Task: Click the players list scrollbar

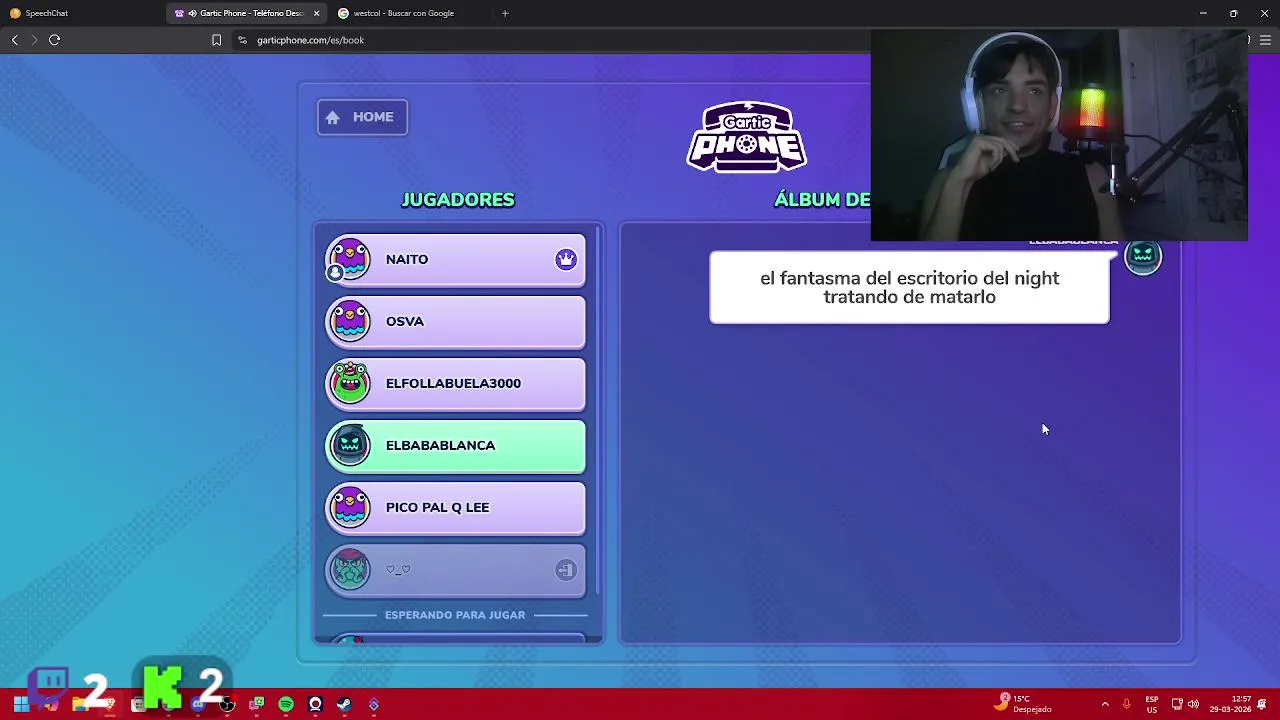Action: pyautogui.click(x=598, y=410)
